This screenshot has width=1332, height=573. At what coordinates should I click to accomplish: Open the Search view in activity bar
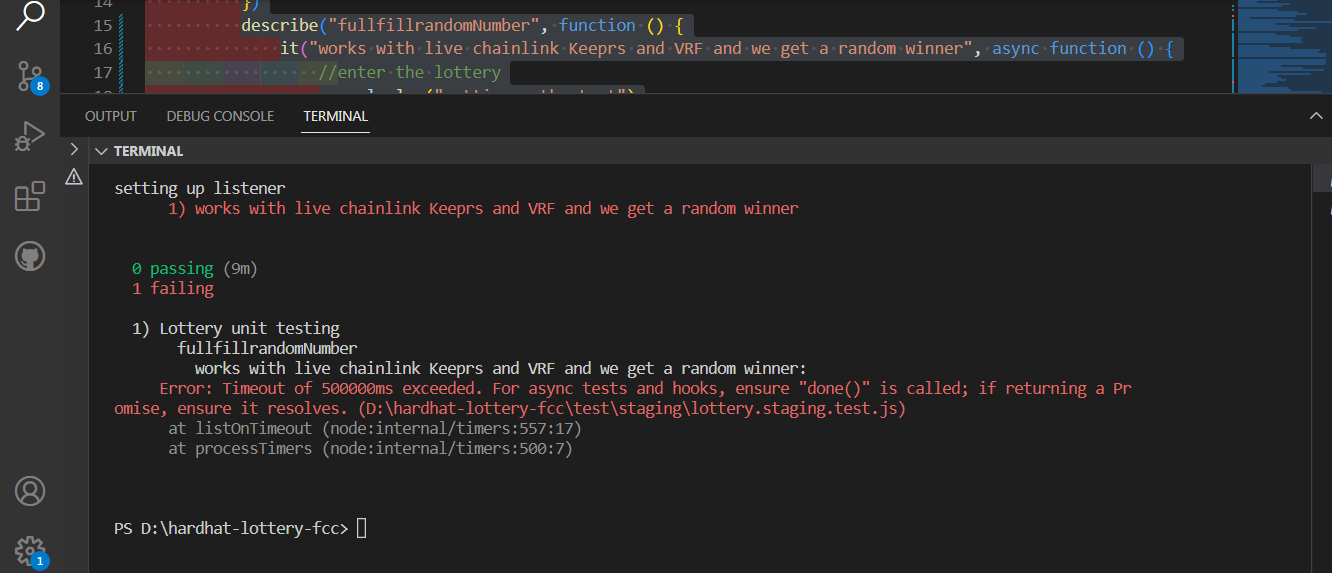click(30, 16)
